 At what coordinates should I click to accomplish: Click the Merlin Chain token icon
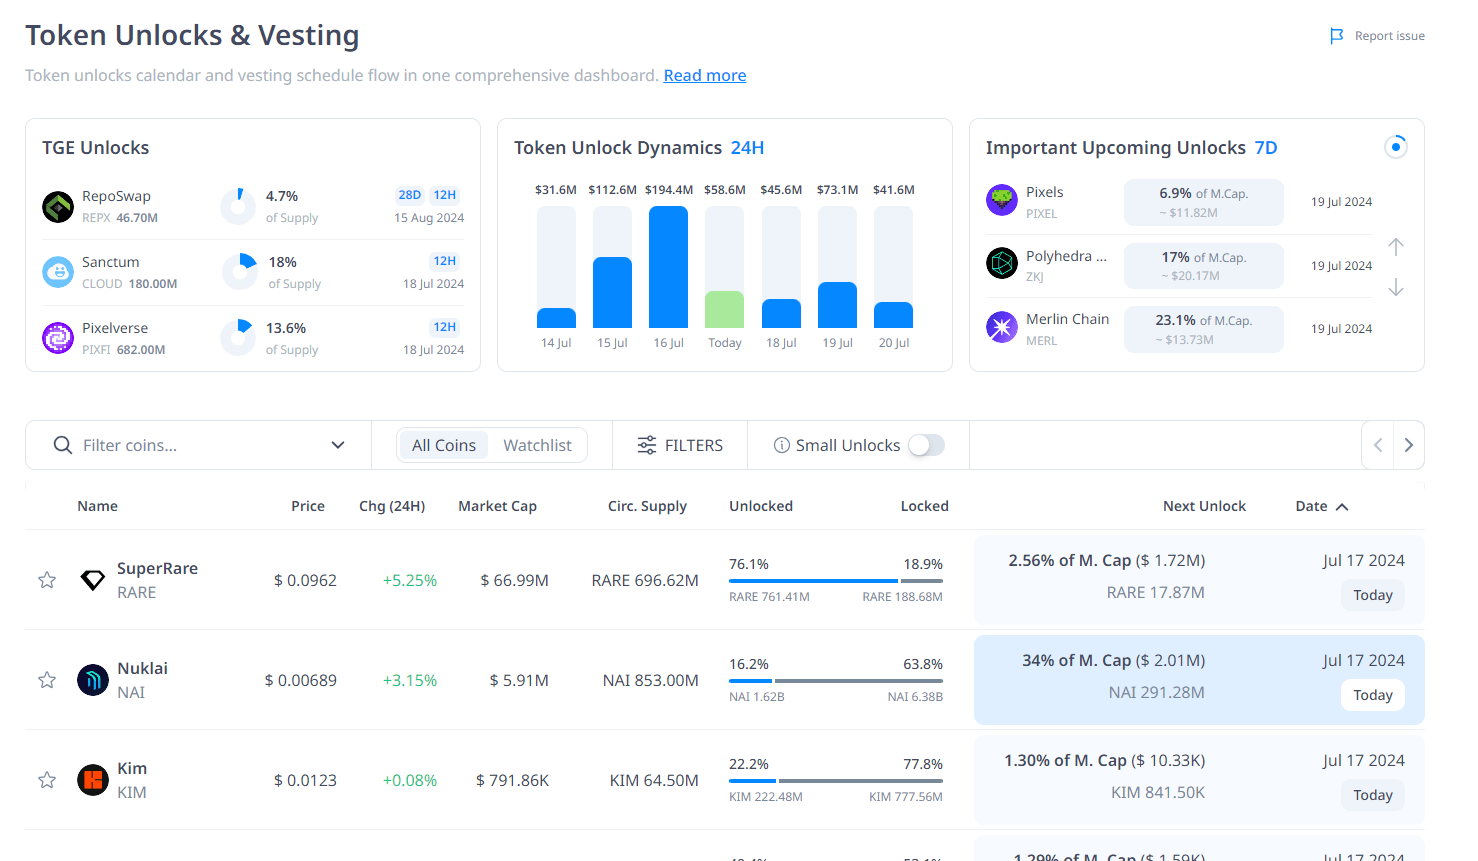[x=1001, y=327]
